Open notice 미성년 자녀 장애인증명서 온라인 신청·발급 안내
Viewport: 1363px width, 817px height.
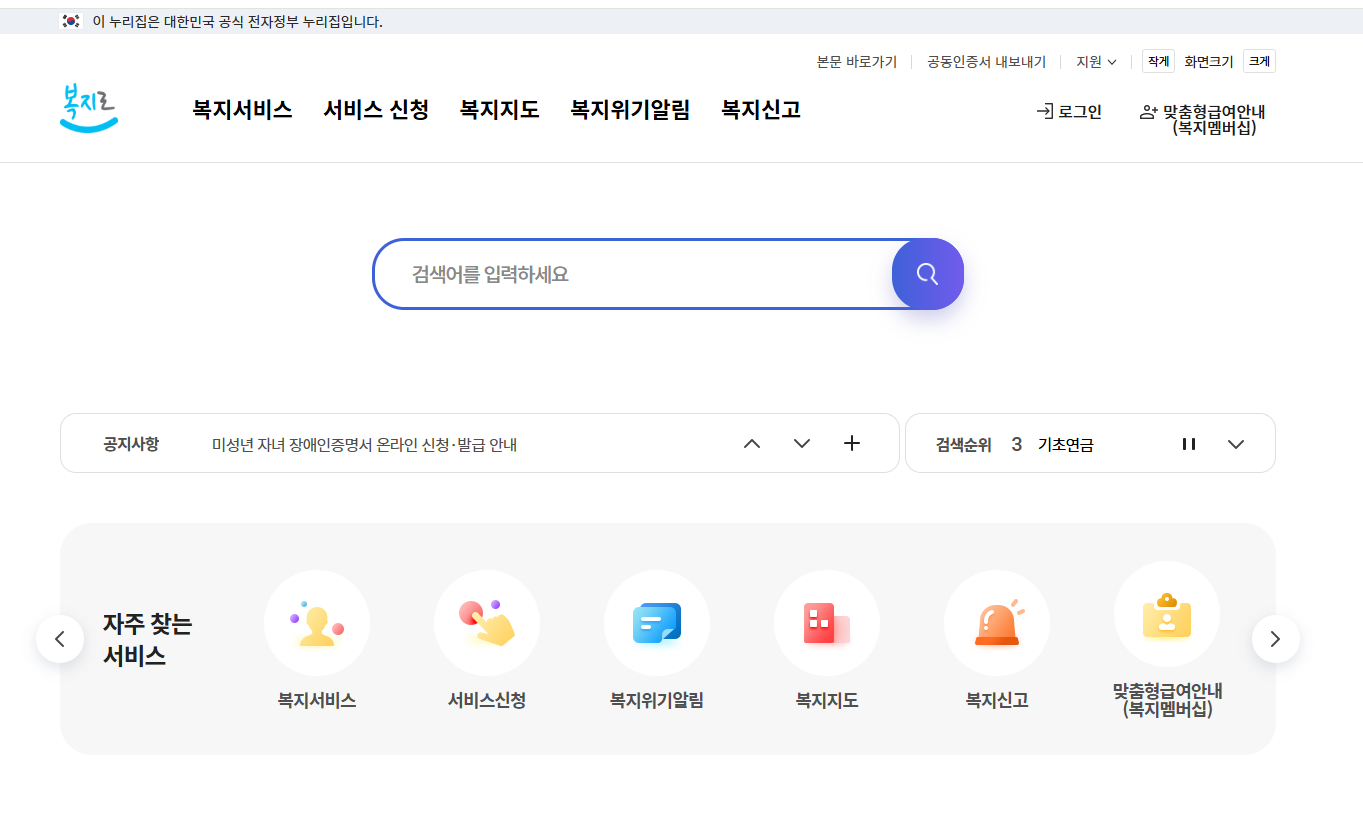364,444
